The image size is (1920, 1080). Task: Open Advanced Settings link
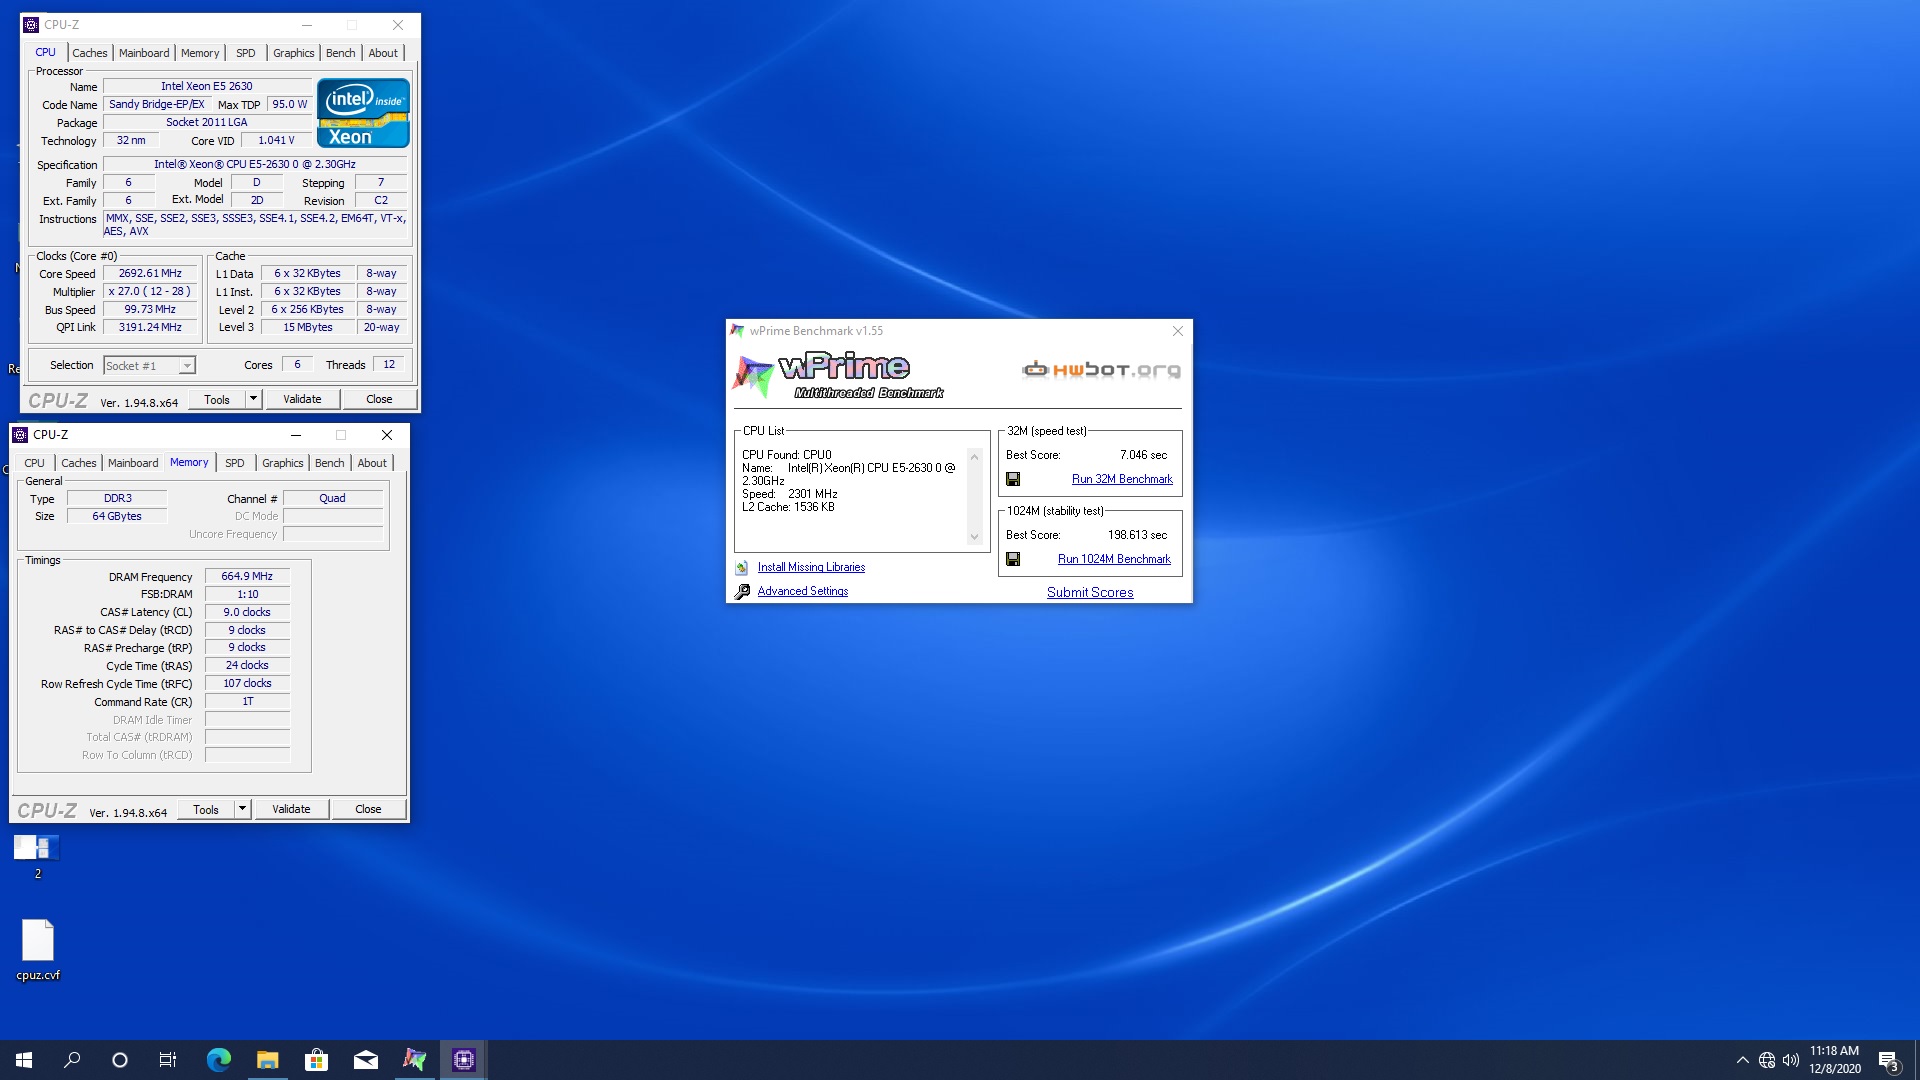803,591
